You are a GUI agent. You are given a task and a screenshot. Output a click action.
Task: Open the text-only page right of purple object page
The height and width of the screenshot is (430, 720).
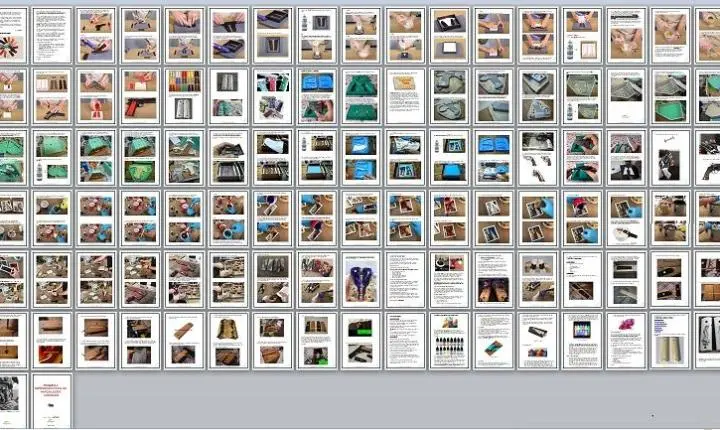tap(404, 280)
